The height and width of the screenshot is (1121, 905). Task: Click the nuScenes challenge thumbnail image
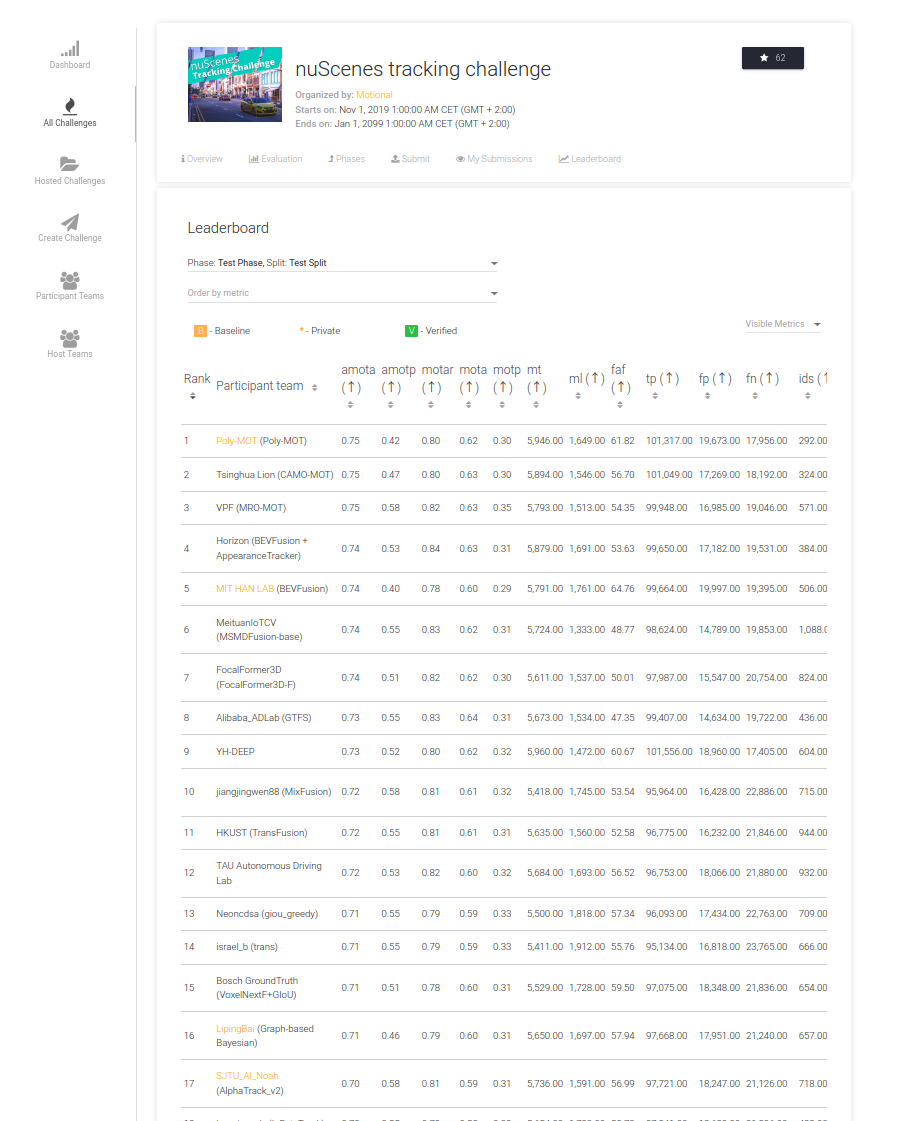coord(234,84)
